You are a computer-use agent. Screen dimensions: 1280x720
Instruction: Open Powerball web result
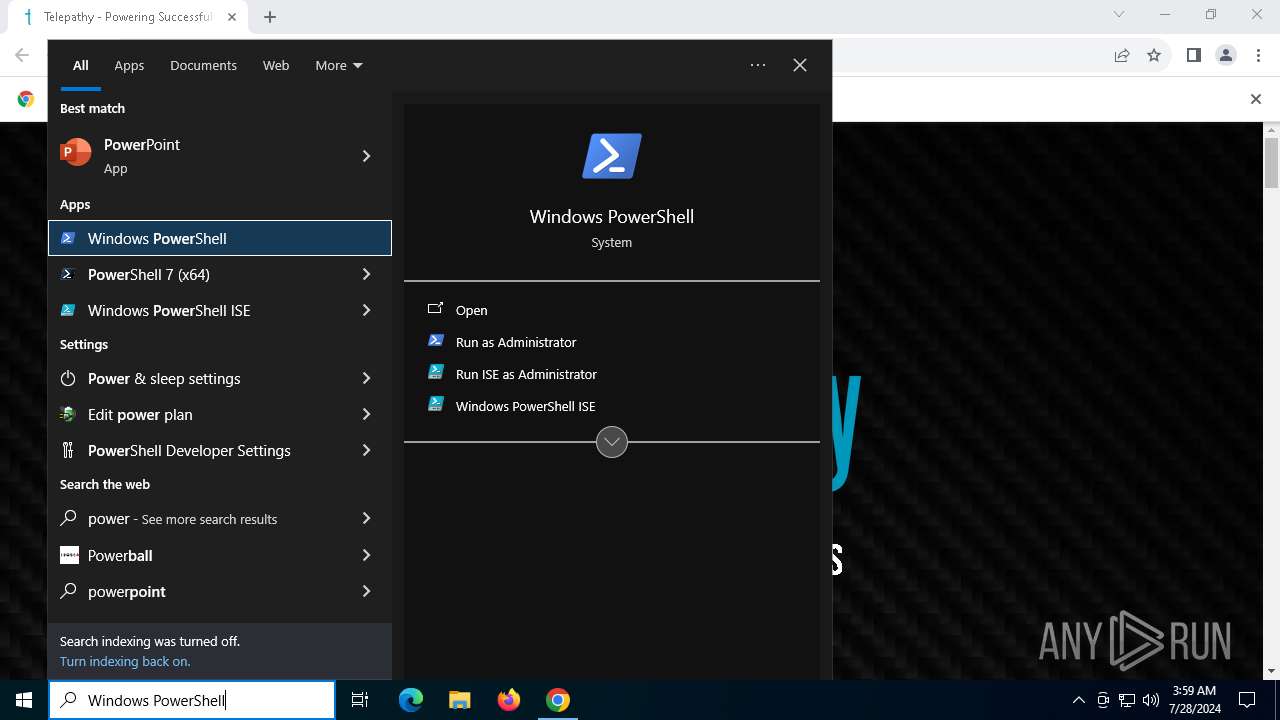click(196, 555)
